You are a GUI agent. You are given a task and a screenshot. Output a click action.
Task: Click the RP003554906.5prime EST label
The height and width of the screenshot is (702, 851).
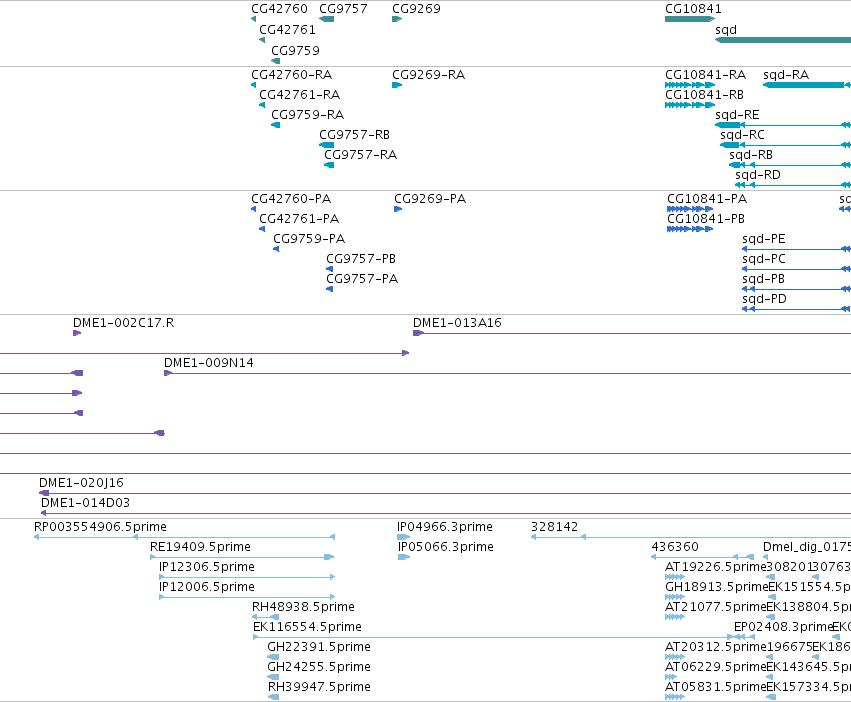click(x=100, y=527)
